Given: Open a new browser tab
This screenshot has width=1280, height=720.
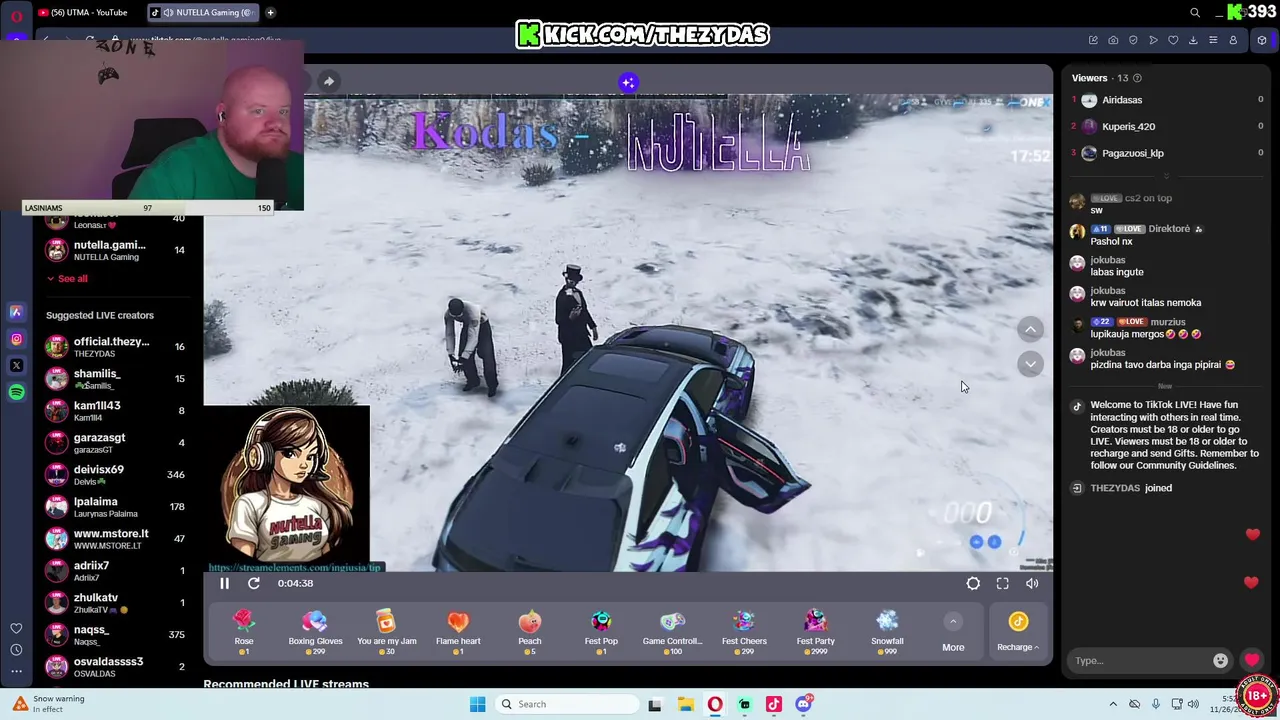Looking at the screenshot, I should 270,12.
